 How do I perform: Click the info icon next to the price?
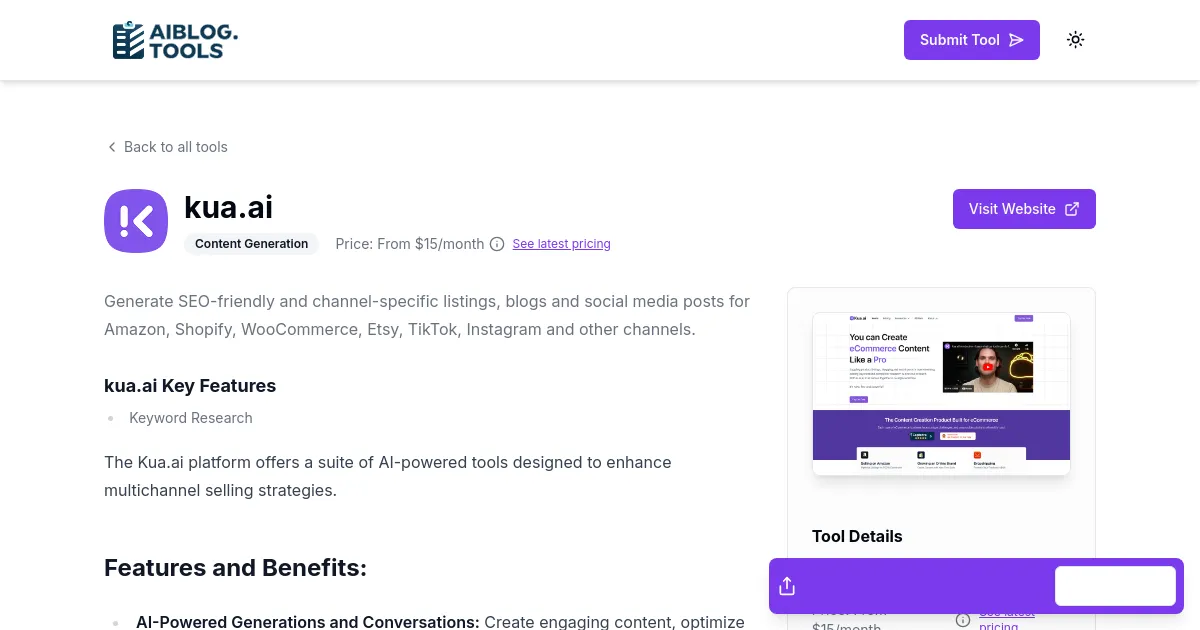[x=497, y=244]
